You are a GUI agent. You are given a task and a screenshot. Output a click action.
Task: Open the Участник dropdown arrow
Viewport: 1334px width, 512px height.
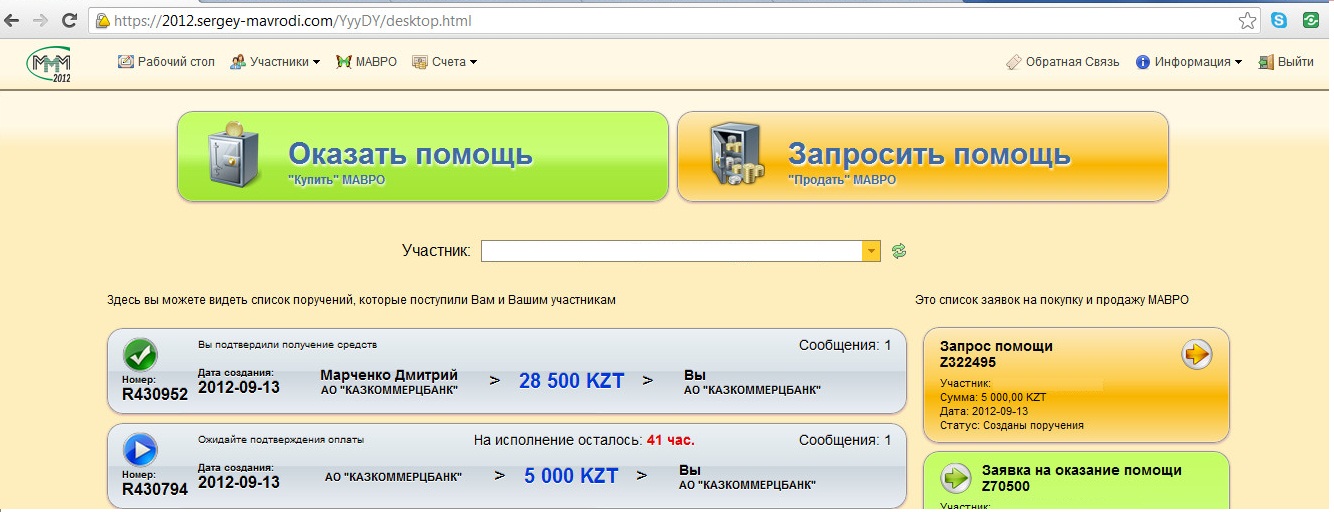(871, 251)
